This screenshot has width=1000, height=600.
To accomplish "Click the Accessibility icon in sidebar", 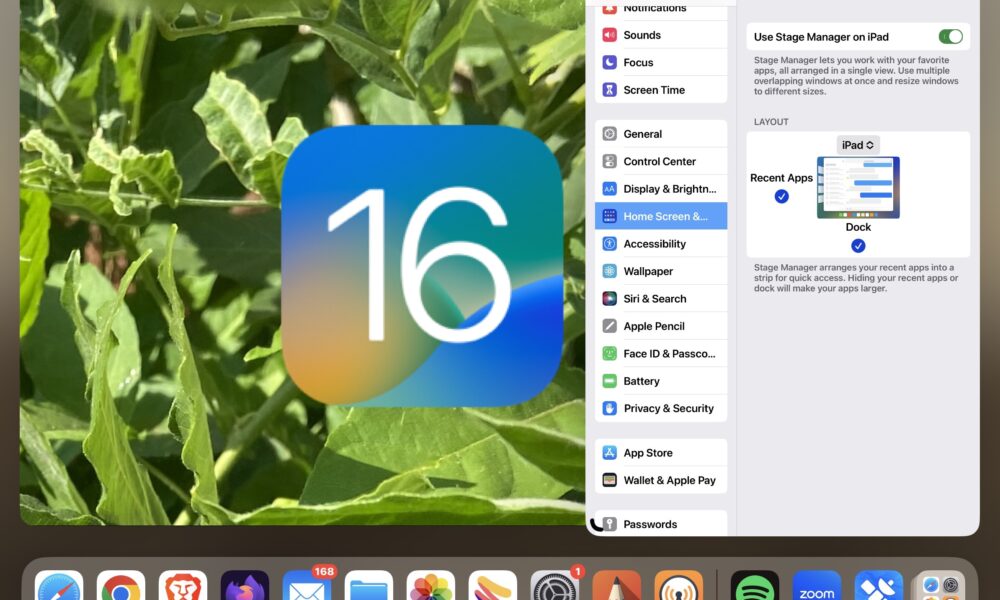I will pos(610,244).
